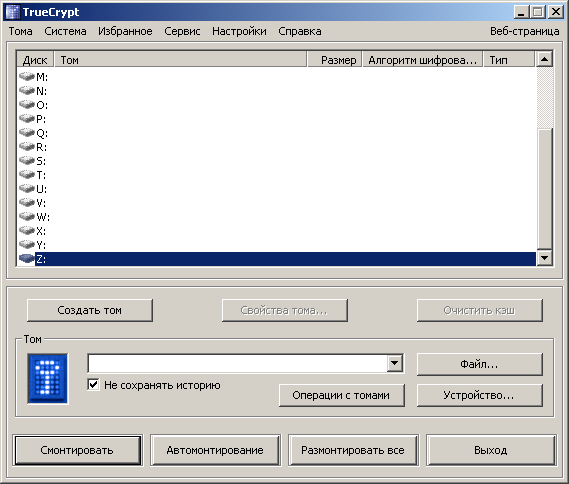
Task: Click the blue TrueCrypt logo in the Том group
Action: [48, 378]
